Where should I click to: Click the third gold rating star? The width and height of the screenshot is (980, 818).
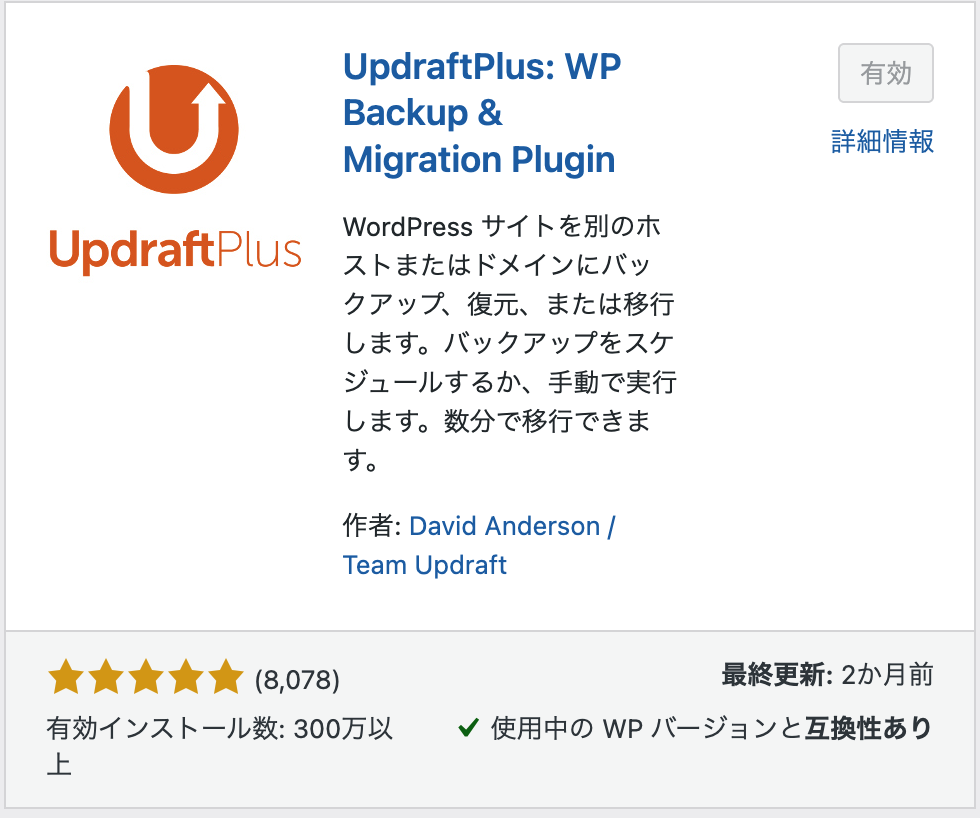tap(146, 677)
